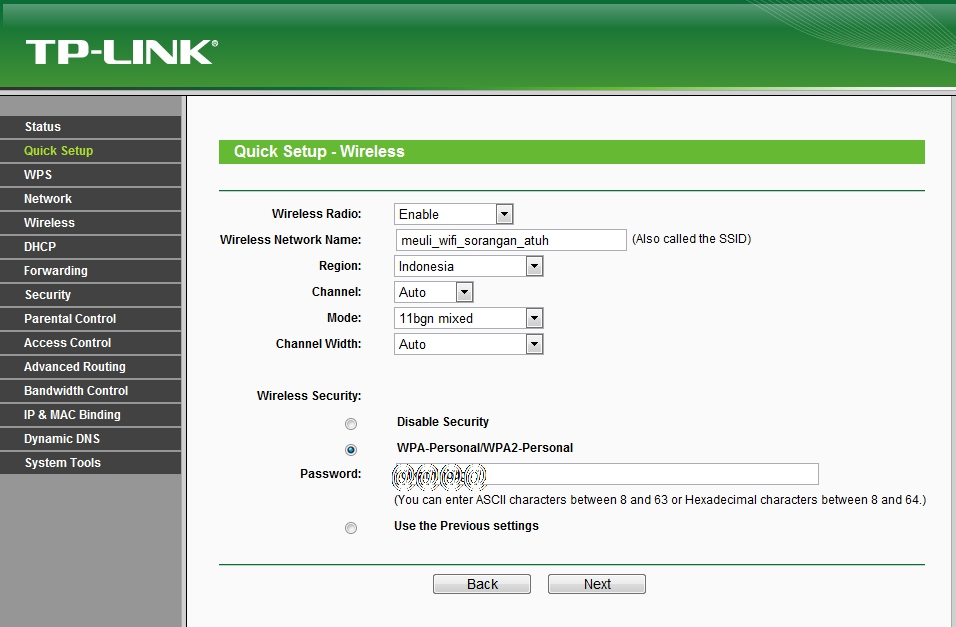
Task: Go to Dynamic DNS
Action: click(90, 439)
